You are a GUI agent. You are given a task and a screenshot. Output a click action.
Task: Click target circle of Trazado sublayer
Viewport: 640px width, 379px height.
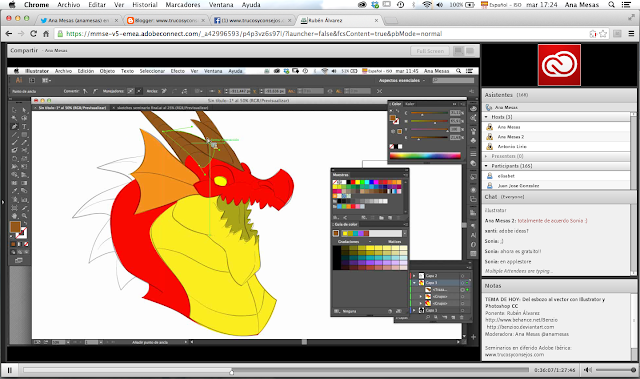pyautogui.click(x=462, y=290)
